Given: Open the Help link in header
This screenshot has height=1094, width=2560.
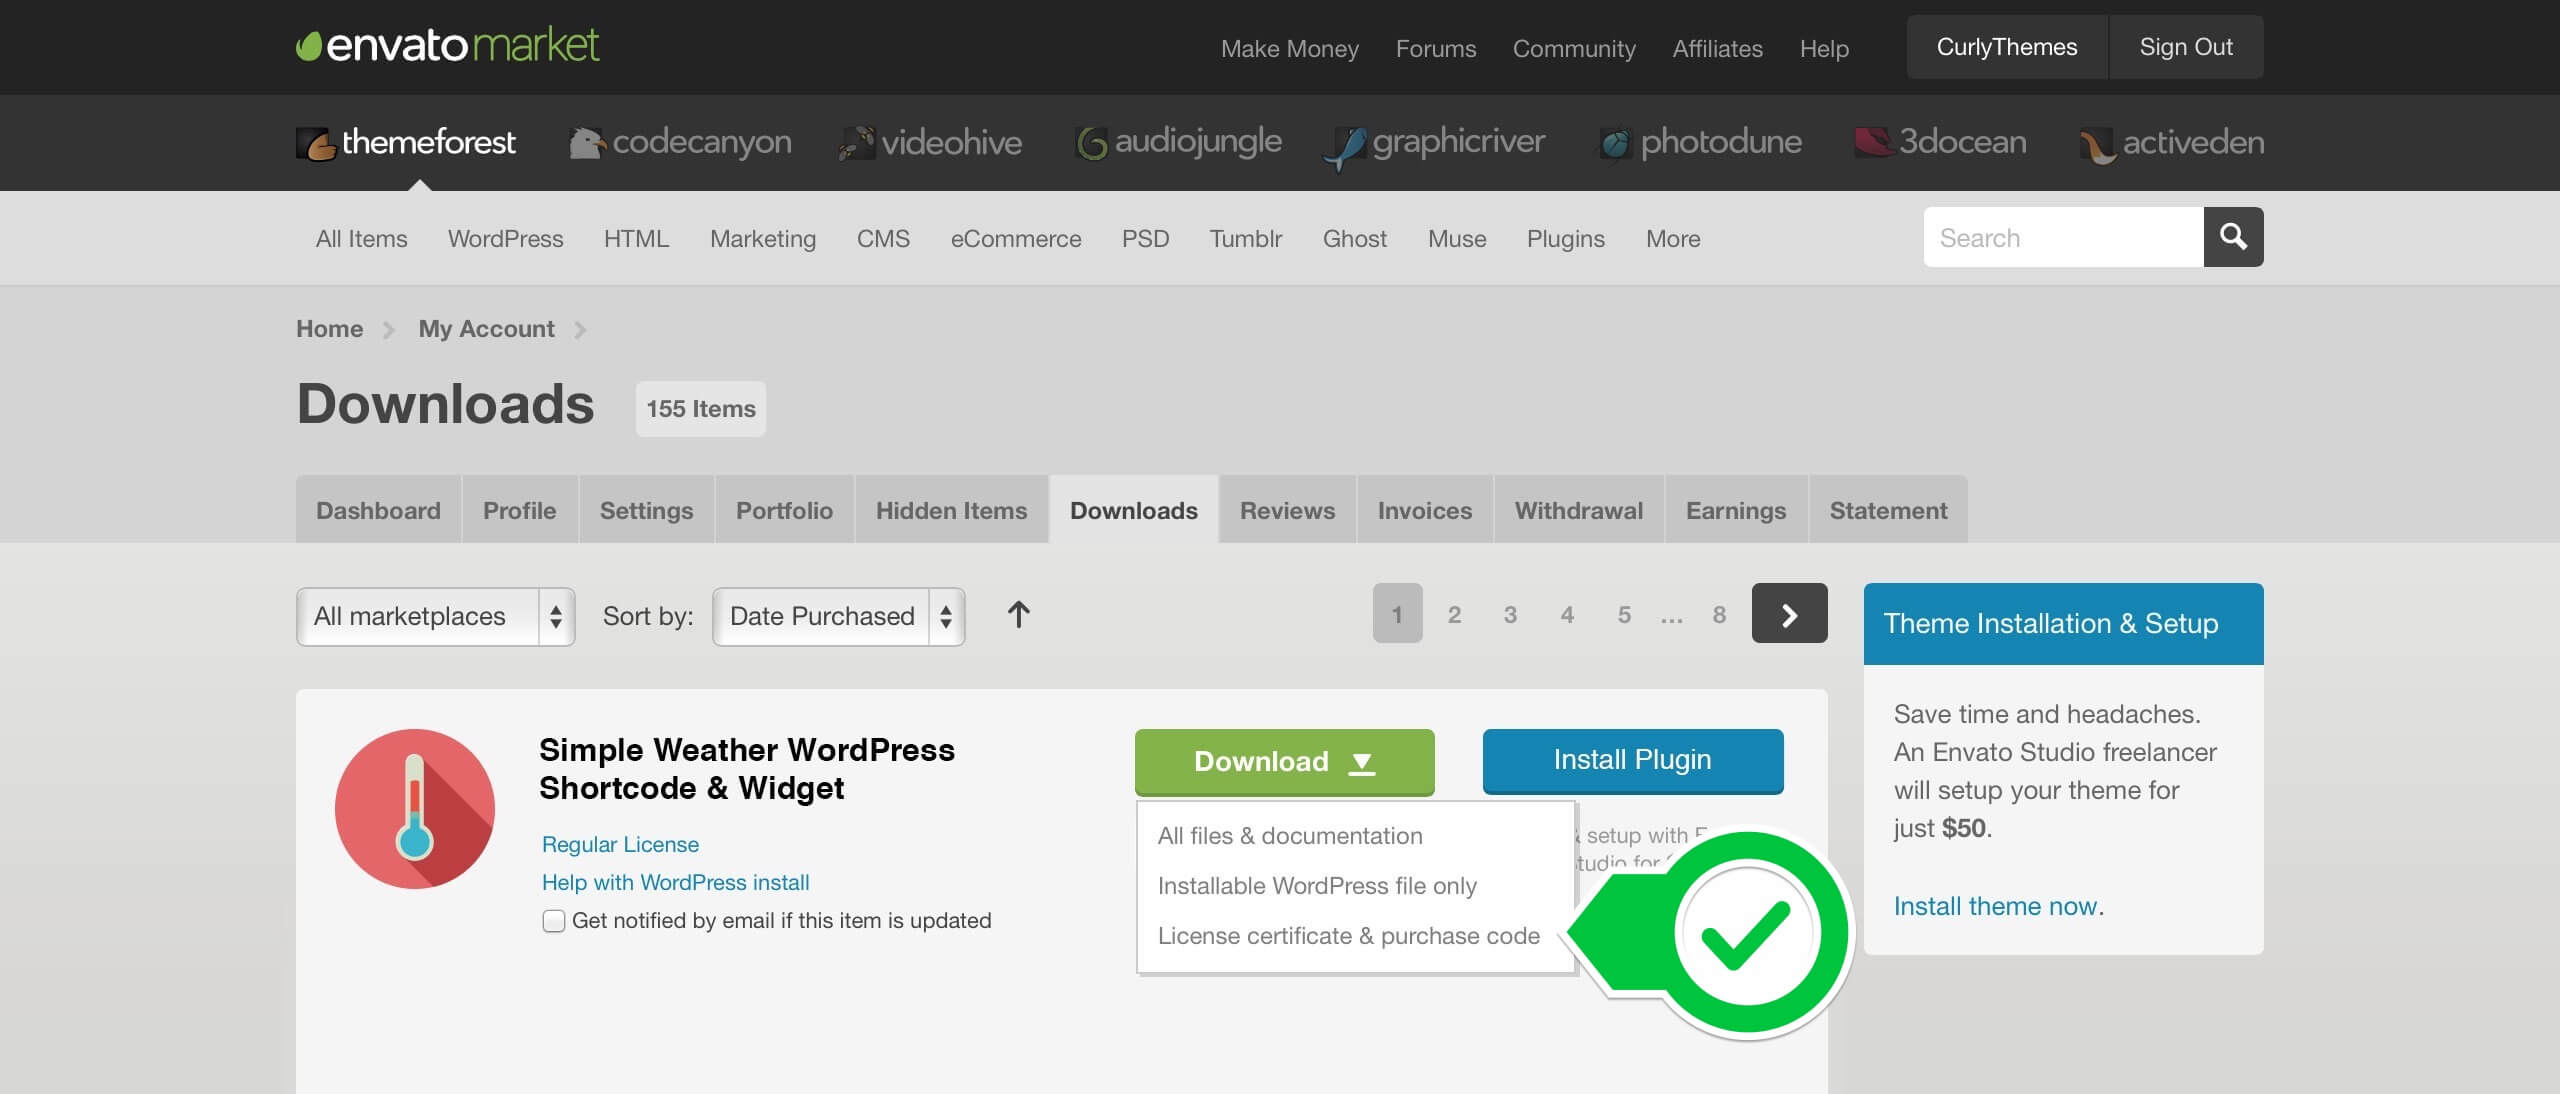Looking at the screenshot, I should [1824, 49].
